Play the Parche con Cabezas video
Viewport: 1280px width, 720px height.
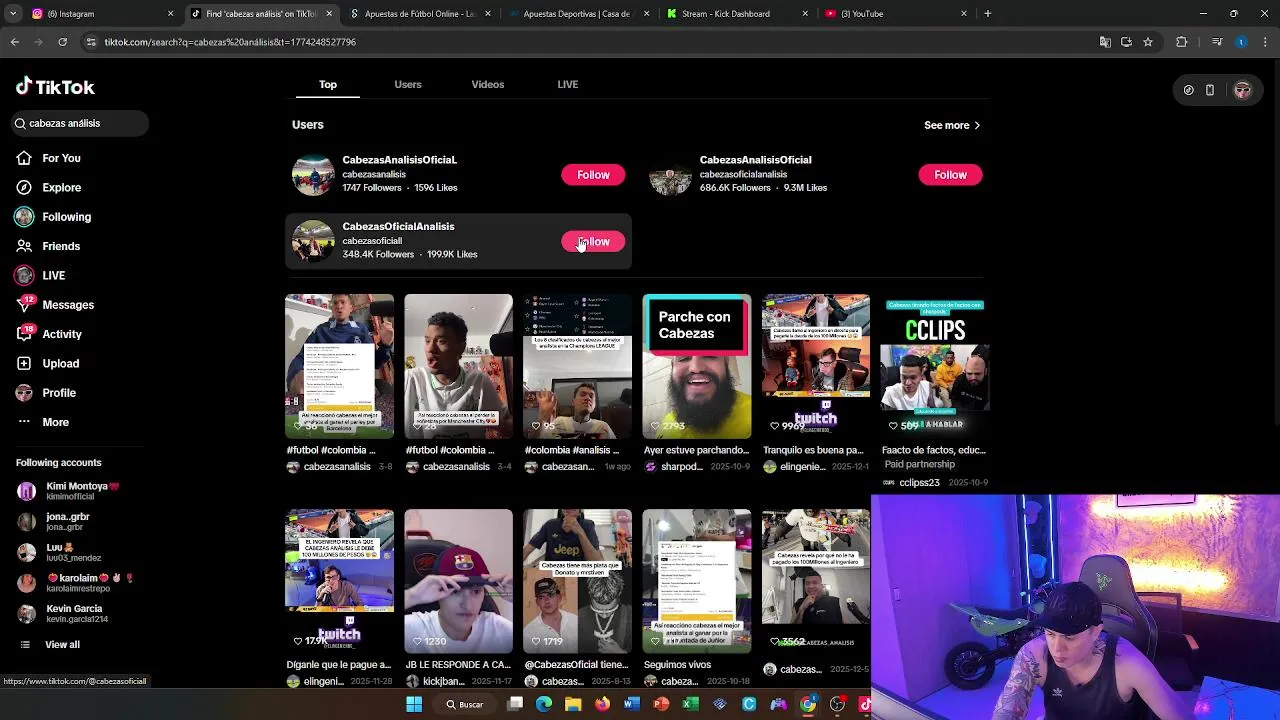696,366
